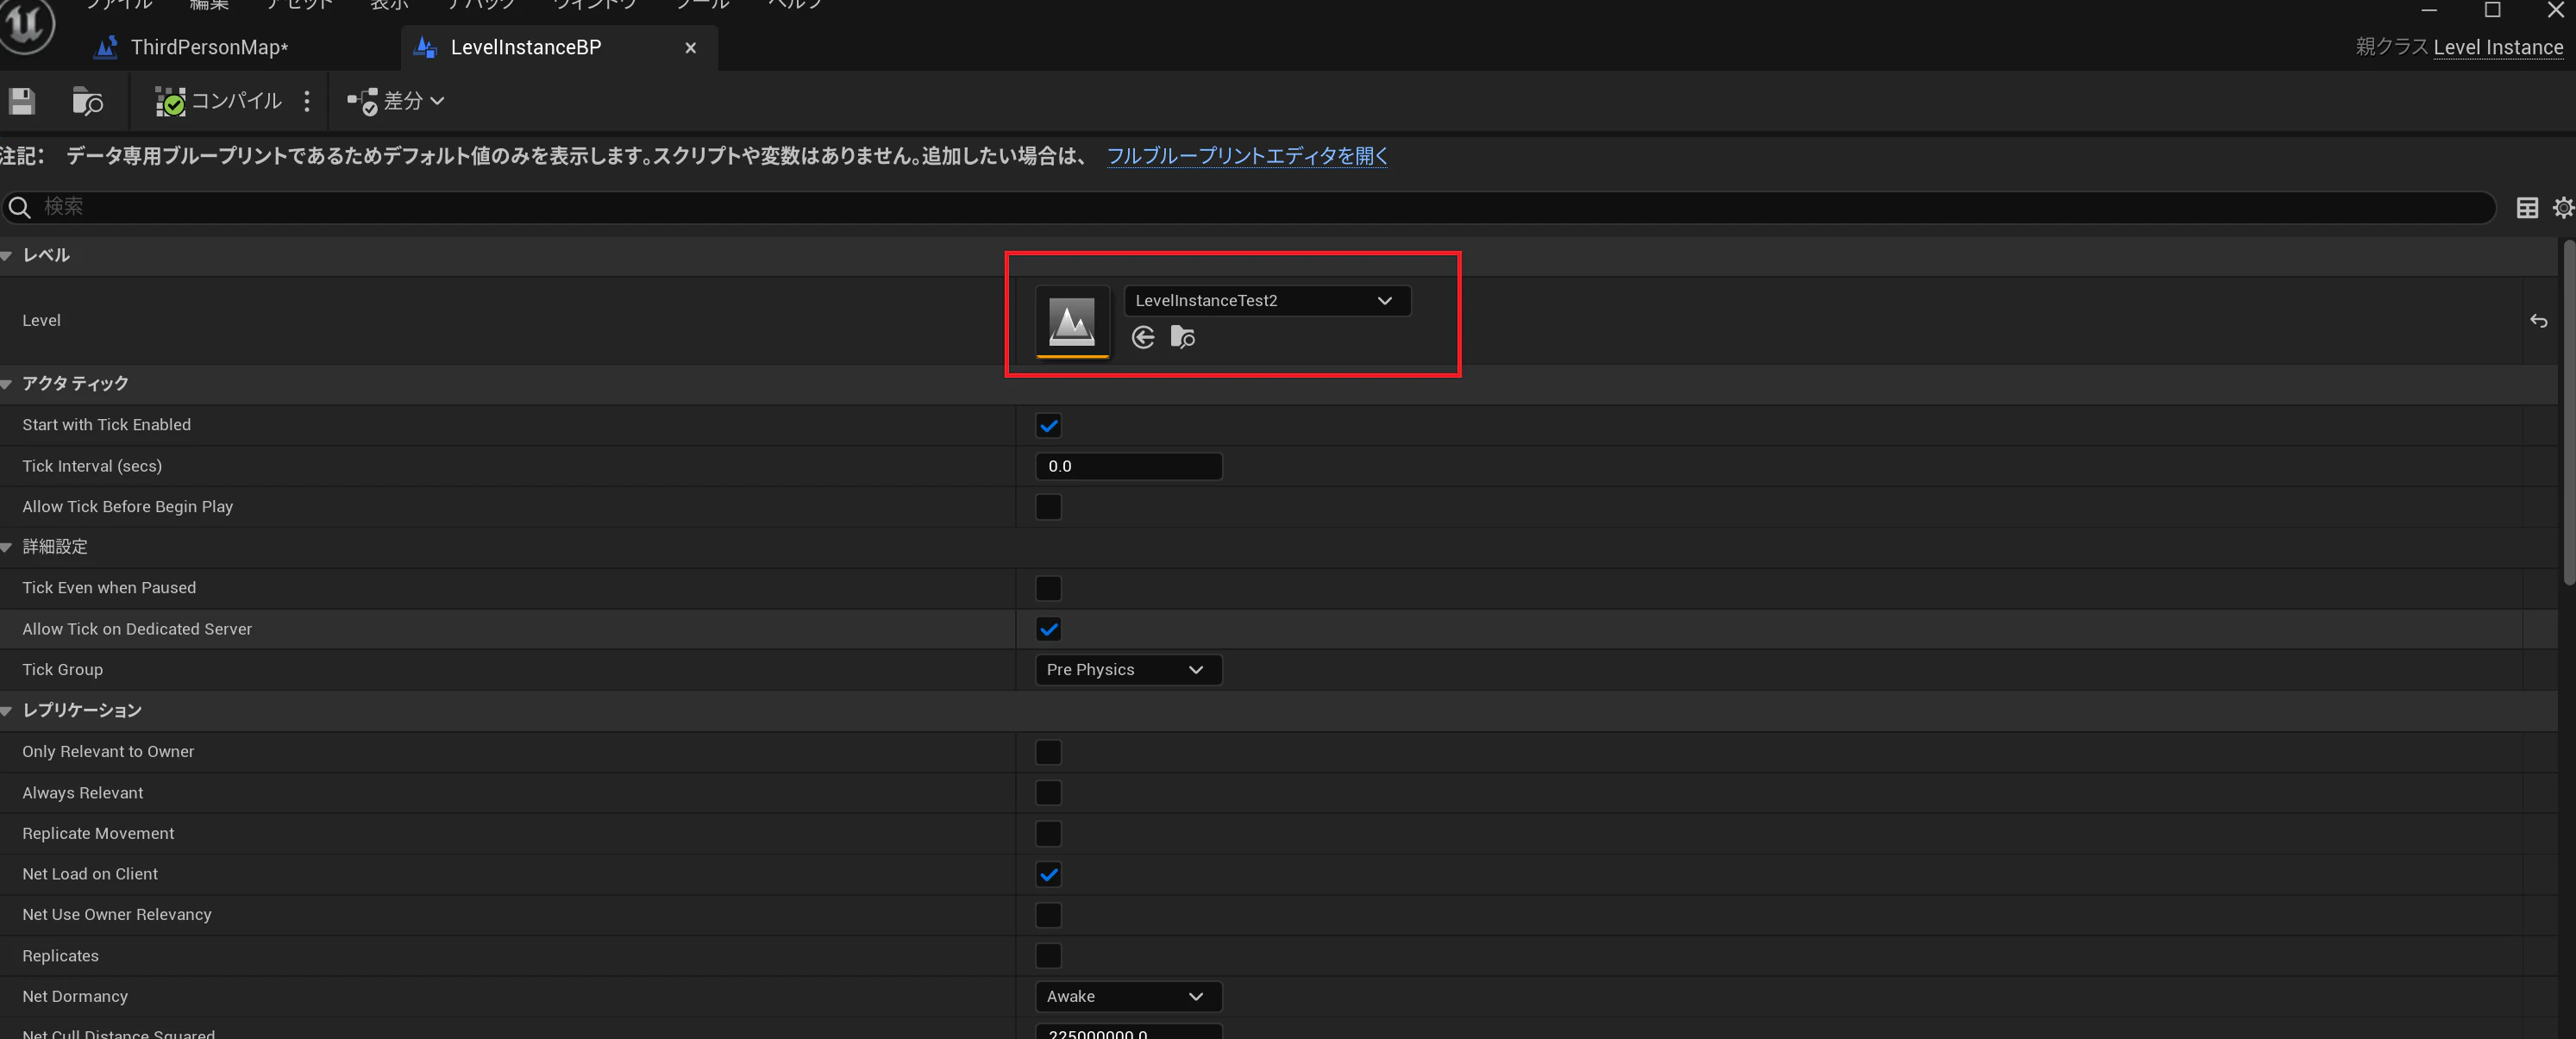Collapse the 詳細設定 advanced section
Viewport: 2576px width, 1039px height.
tap(6, 547)
